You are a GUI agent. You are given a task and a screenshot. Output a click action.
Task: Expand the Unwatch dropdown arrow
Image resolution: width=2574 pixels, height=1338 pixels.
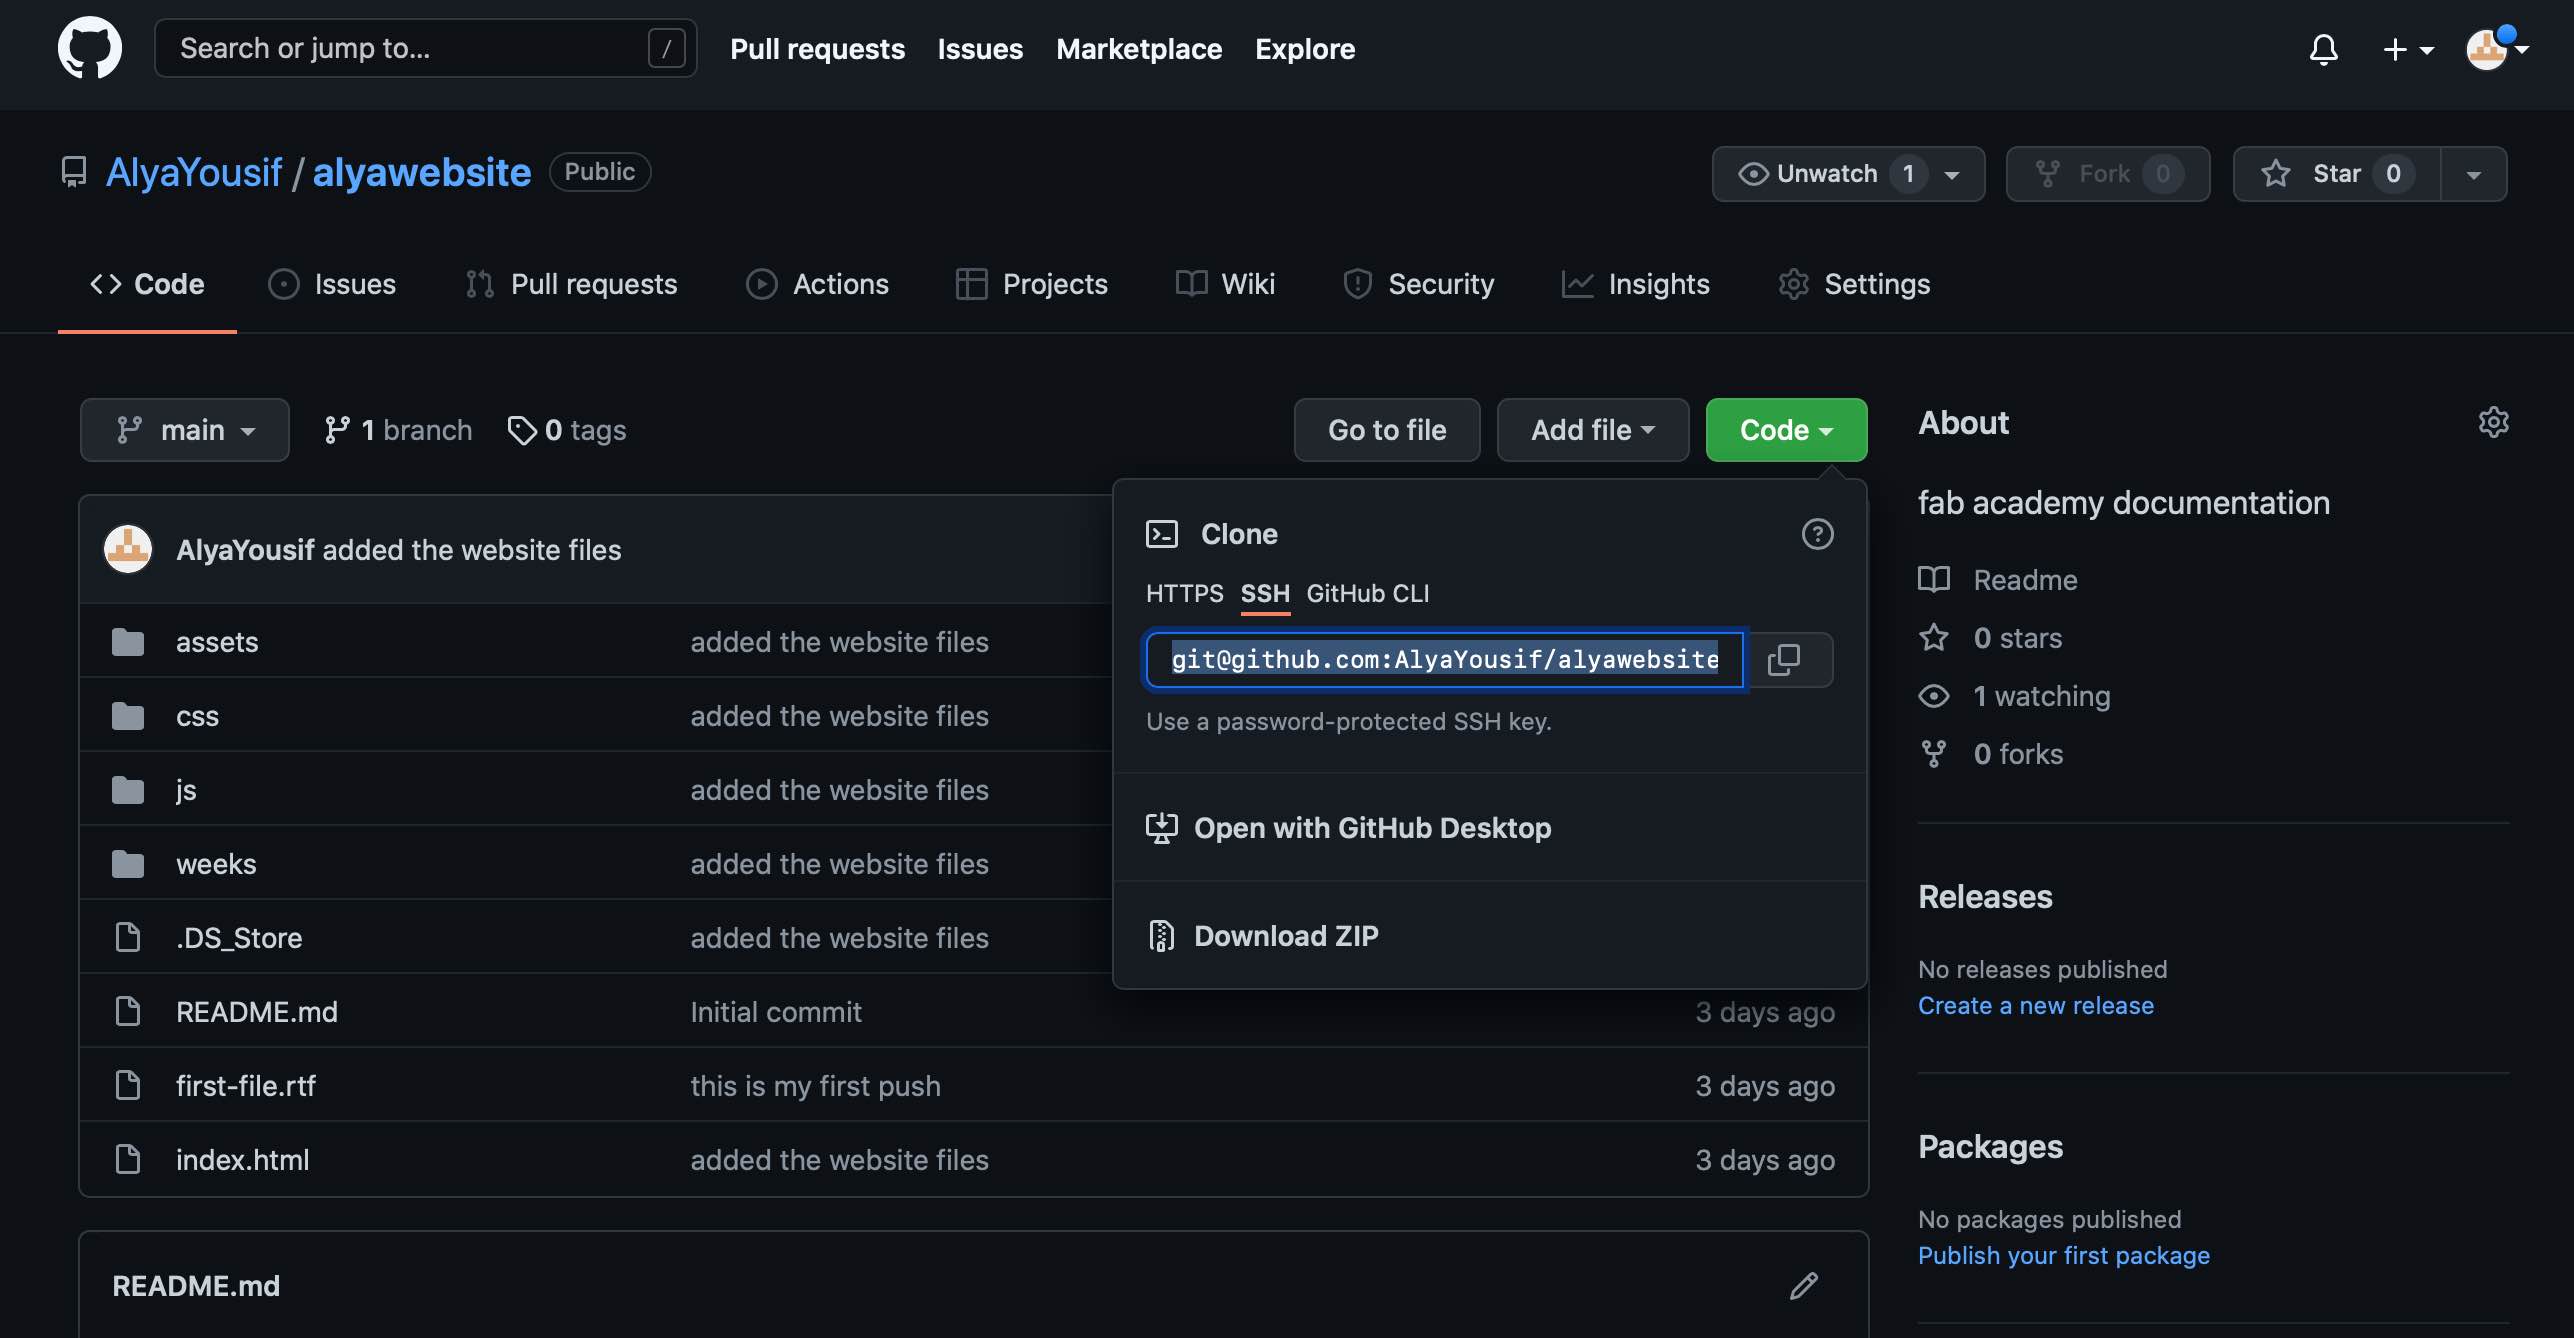[x=1952, y=174]
